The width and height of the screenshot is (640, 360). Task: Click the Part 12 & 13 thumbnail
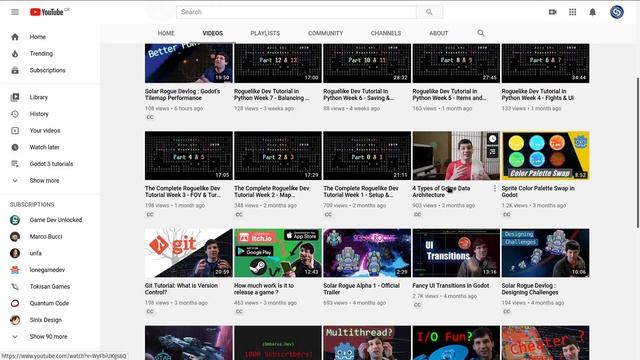coord(278,63)
